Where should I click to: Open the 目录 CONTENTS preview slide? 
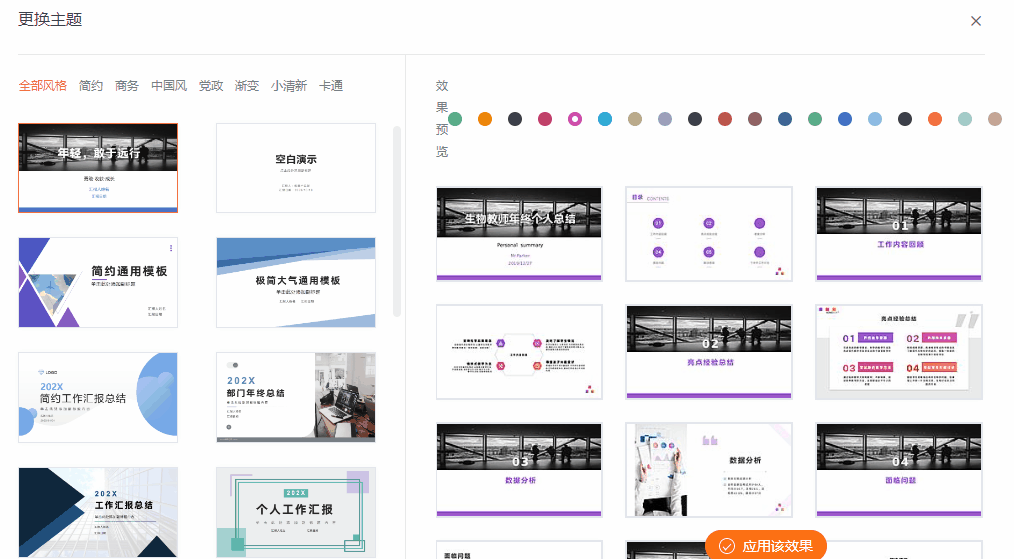coord(709,234)
